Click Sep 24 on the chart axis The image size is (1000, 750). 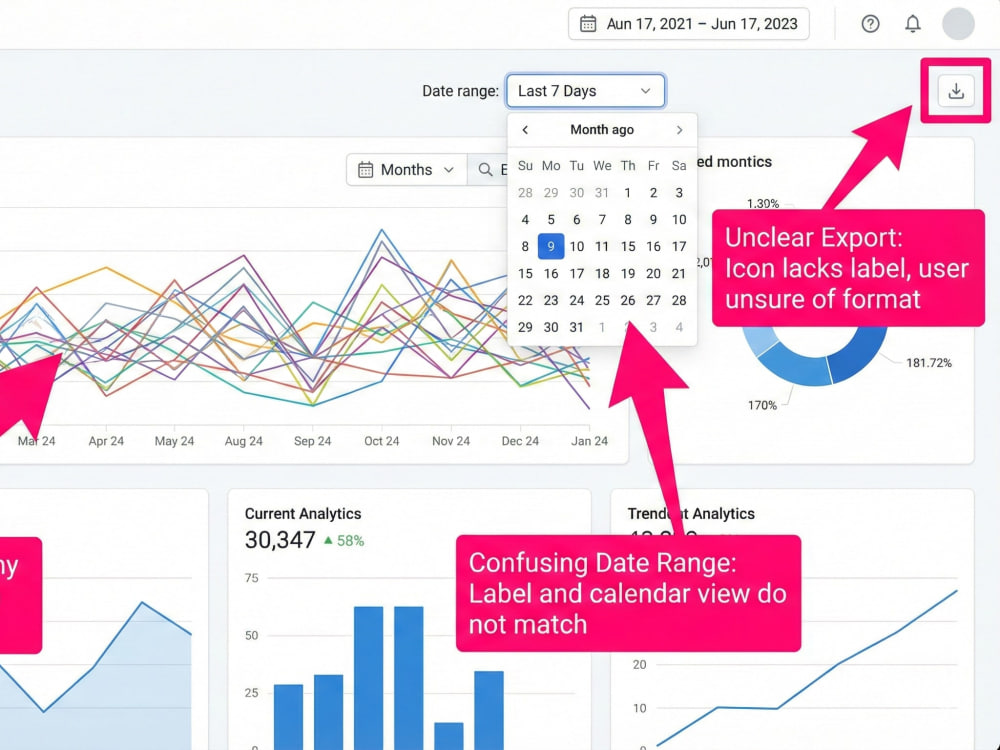click(x=312, y=441)
